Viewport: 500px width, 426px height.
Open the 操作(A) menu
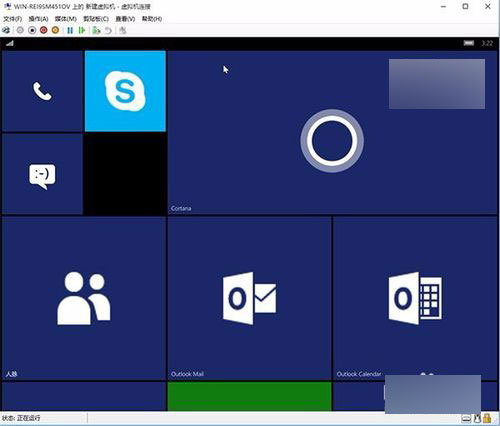38,19
